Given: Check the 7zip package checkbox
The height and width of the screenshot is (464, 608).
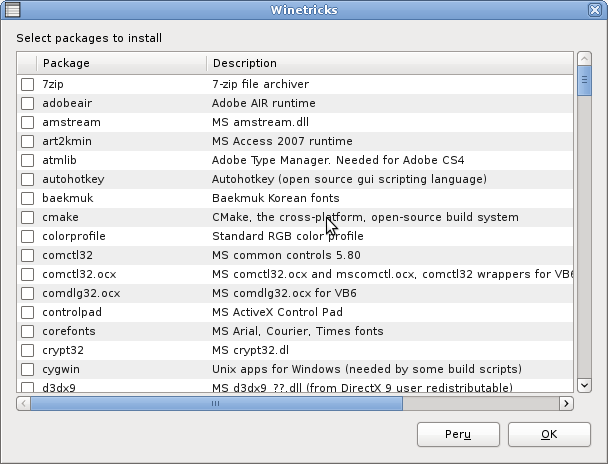Looking at the screenshot, I should pos(28,85).
